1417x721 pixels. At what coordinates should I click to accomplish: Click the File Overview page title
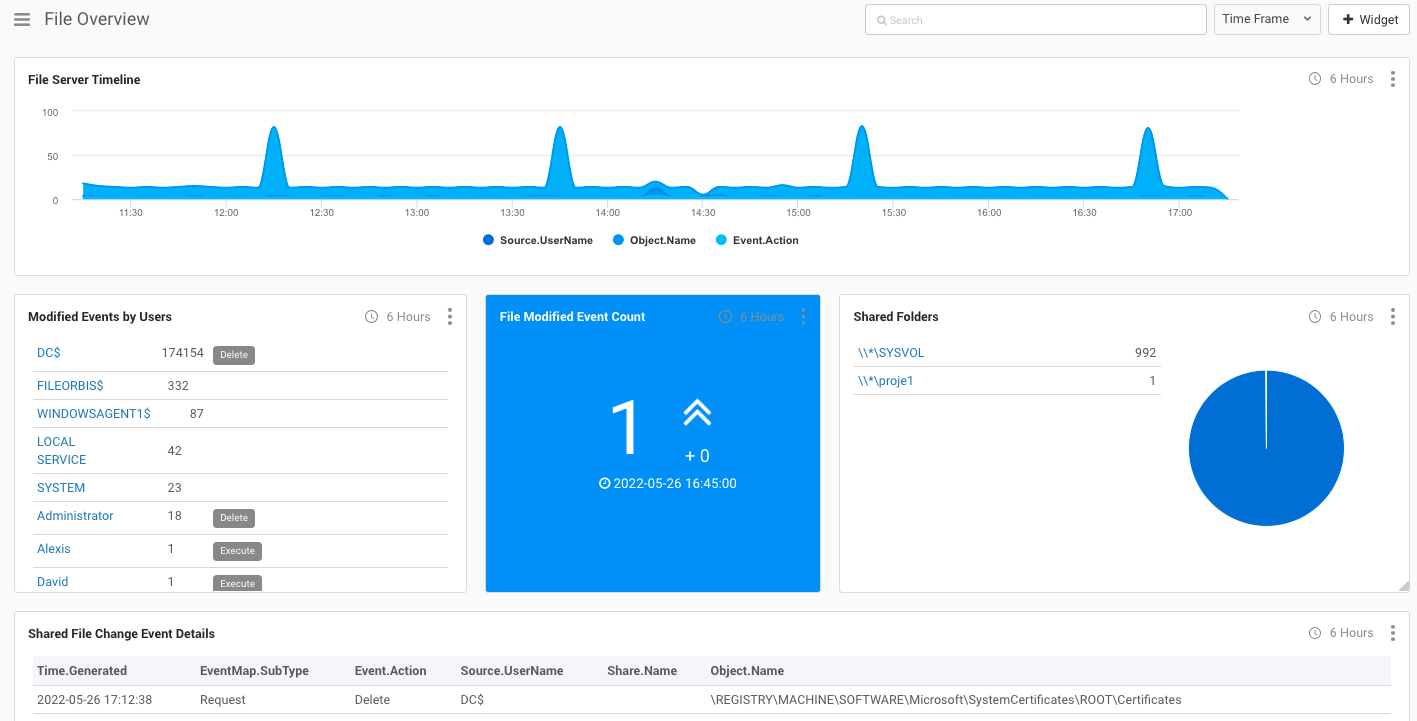(97, 19)
